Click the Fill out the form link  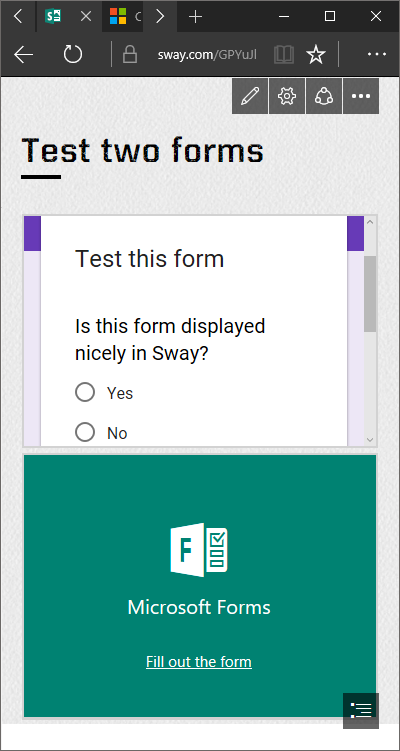(x=199, y=662)
